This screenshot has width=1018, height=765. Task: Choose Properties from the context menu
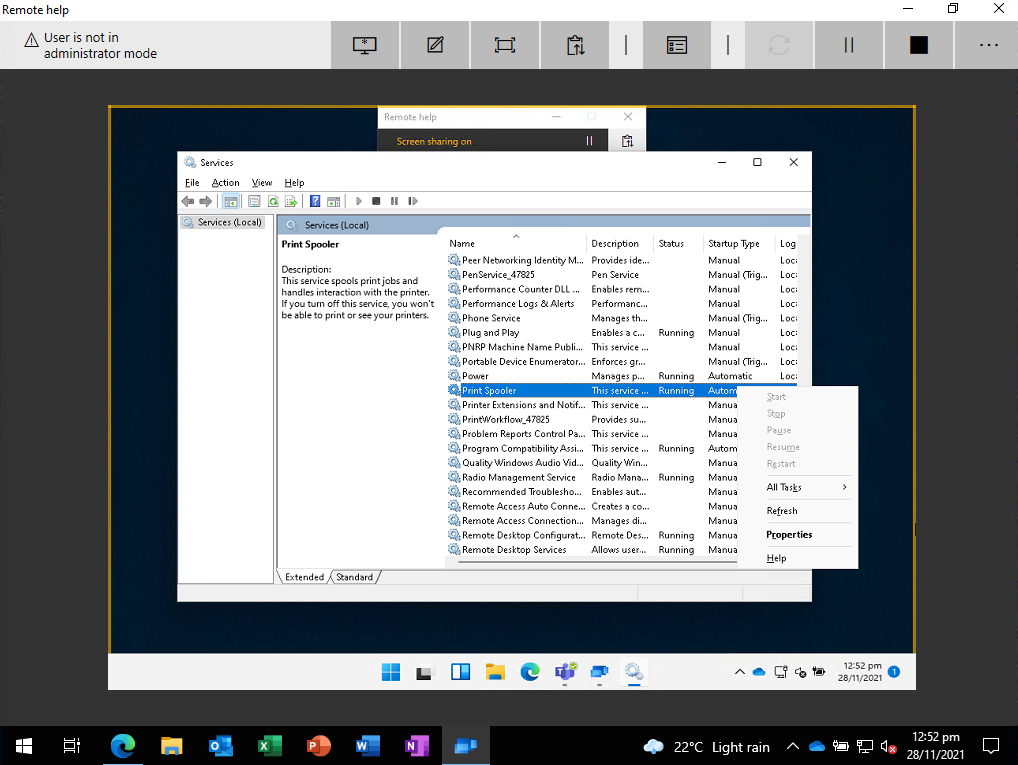click(789, 534)
